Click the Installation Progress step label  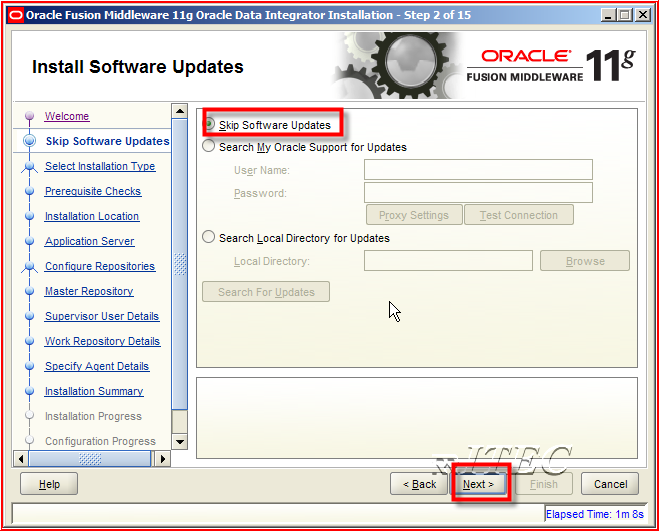(x=93, y=416)
